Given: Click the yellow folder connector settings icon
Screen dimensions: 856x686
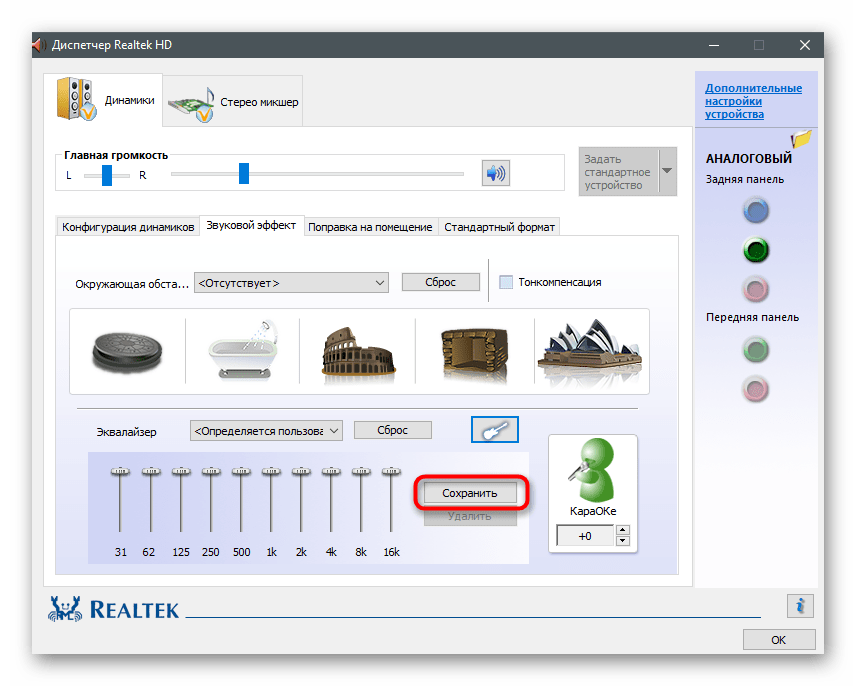Looking at the screenshot, I should (801, 140).
